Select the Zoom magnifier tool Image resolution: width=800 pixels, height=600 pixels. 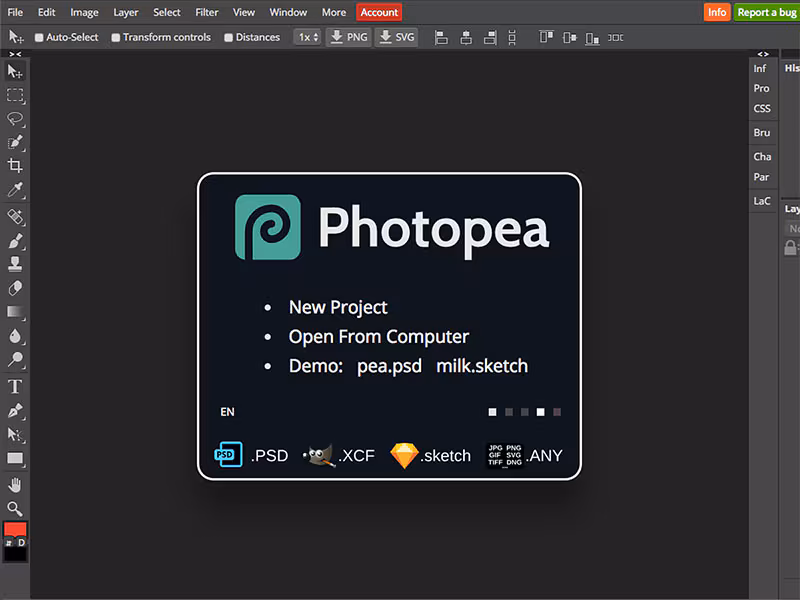(15, 509)
